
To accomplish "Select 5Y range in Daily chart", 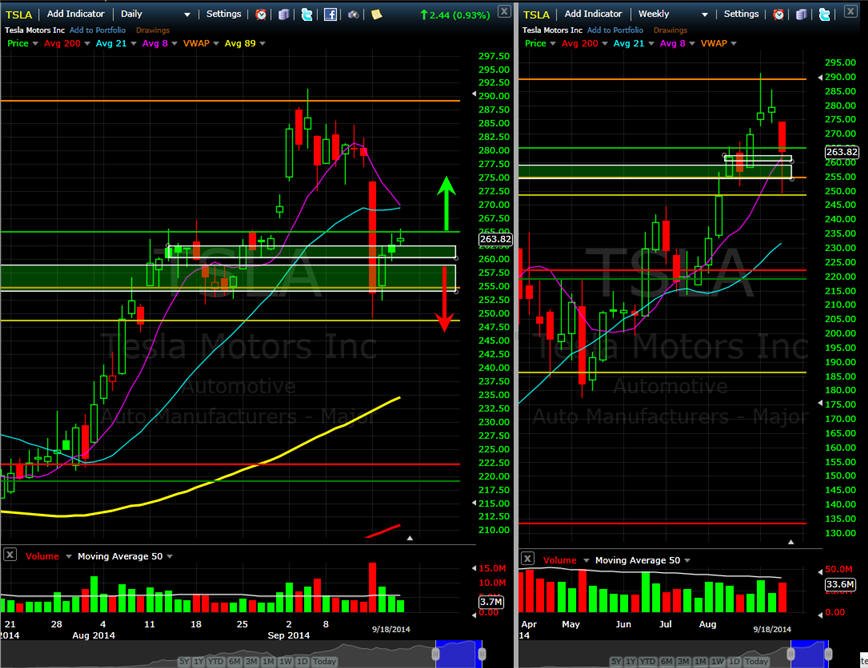I will point(184,661).
